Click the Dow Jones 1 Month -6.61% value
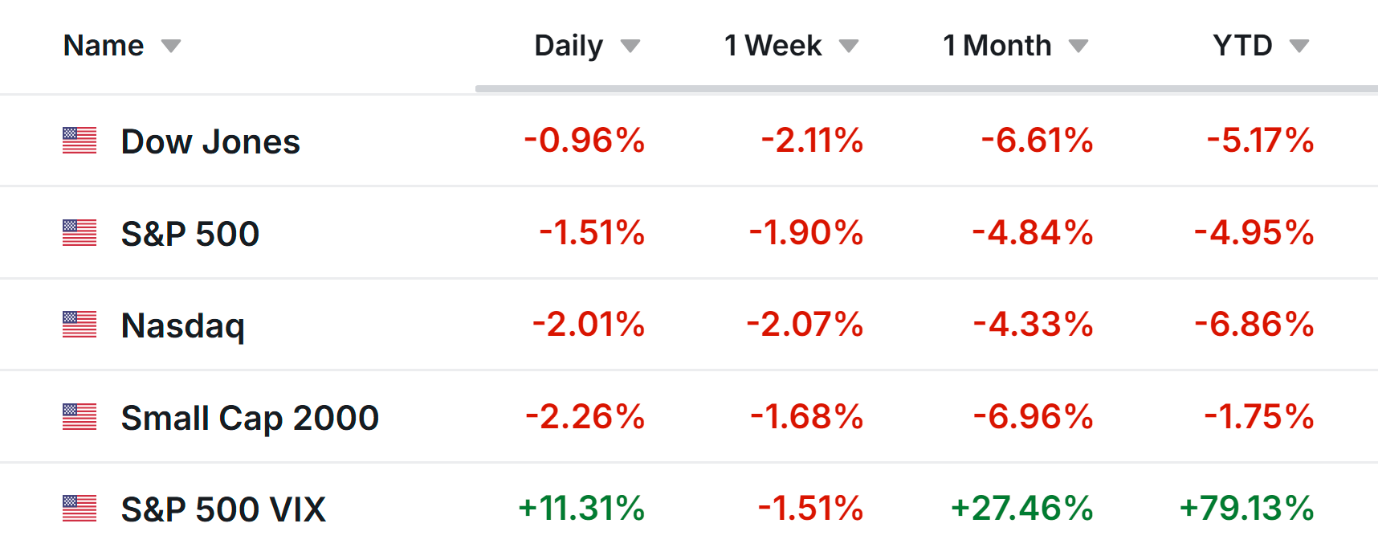 pos(1036,141)
